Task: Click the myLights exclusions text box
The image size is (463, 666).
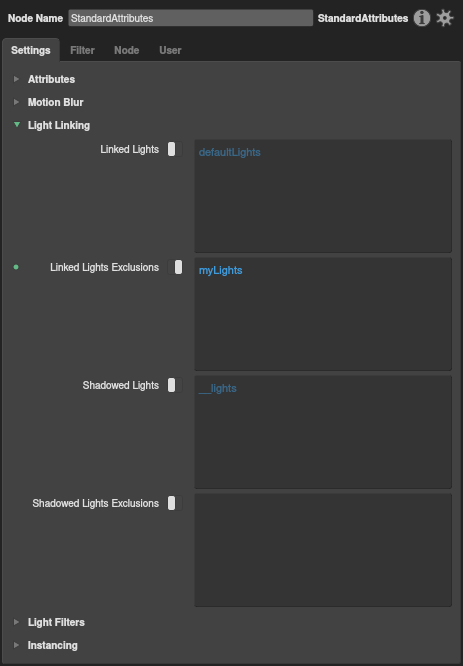Action: (323, 314)
